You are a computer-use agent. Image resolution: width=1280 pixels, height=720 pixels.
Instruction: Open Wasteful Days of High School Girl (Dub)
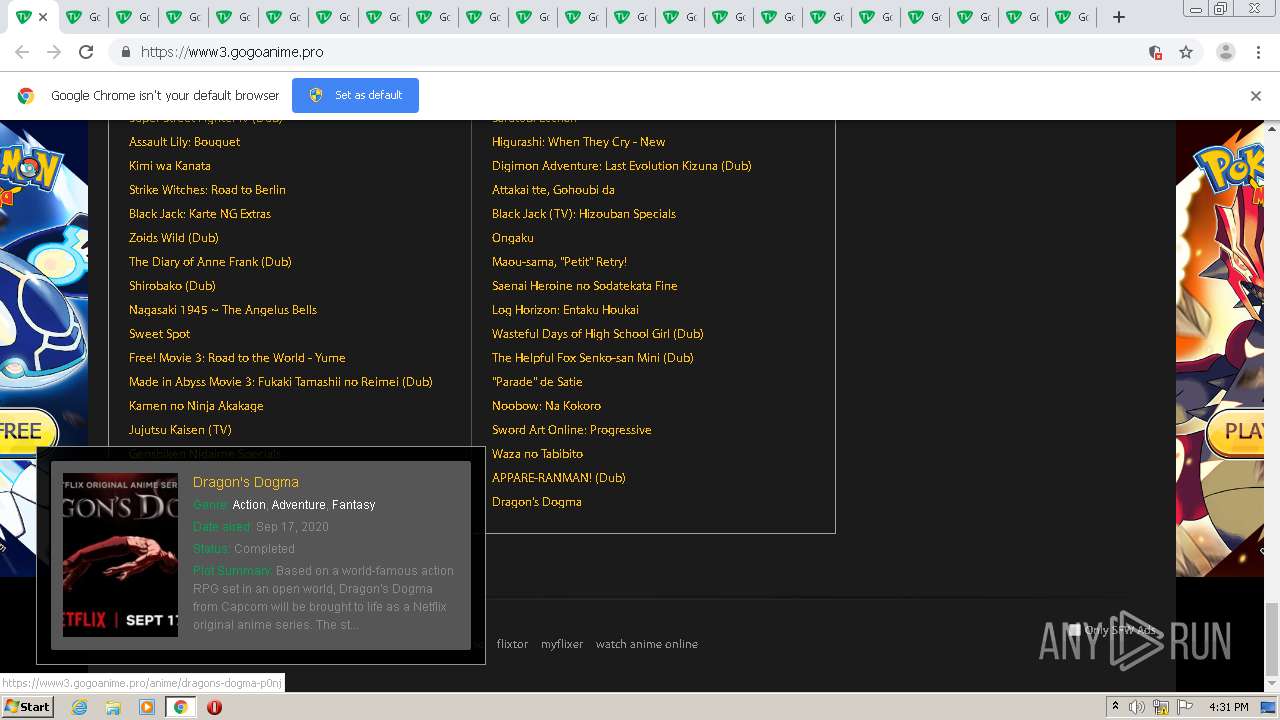597,334
